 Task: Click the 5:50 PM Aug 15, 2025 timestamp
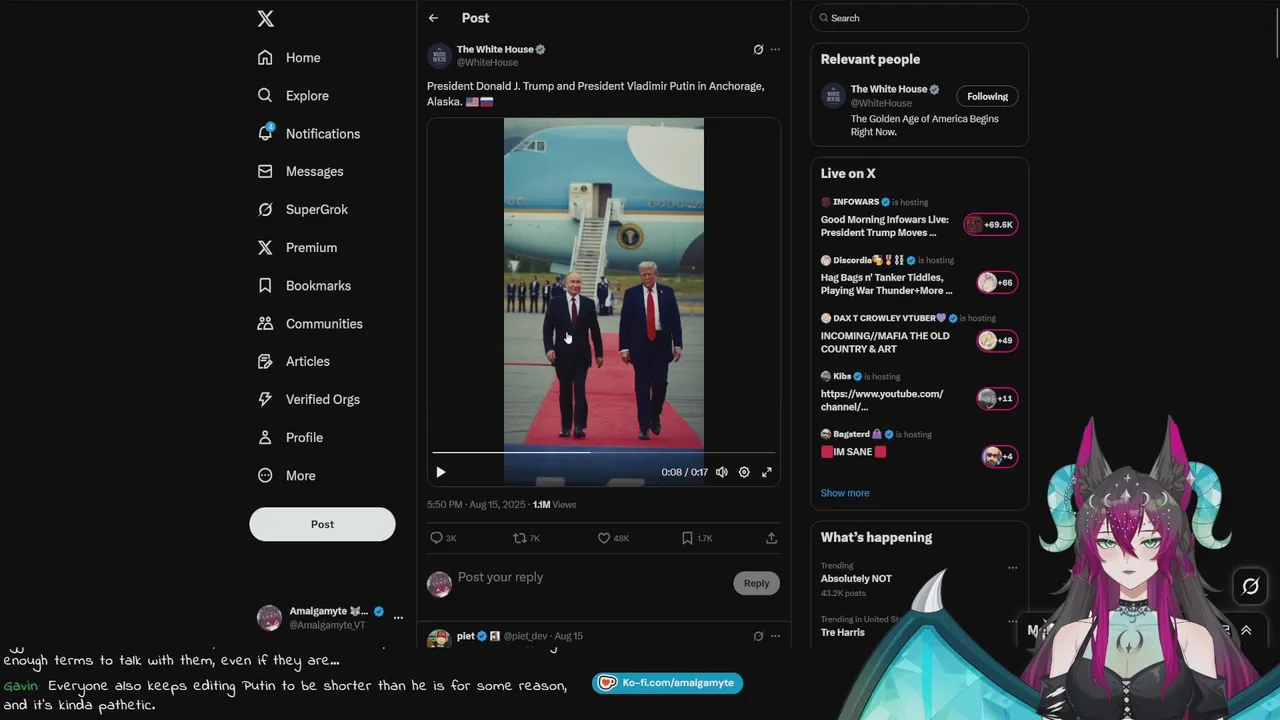click(x=476, y=505)
